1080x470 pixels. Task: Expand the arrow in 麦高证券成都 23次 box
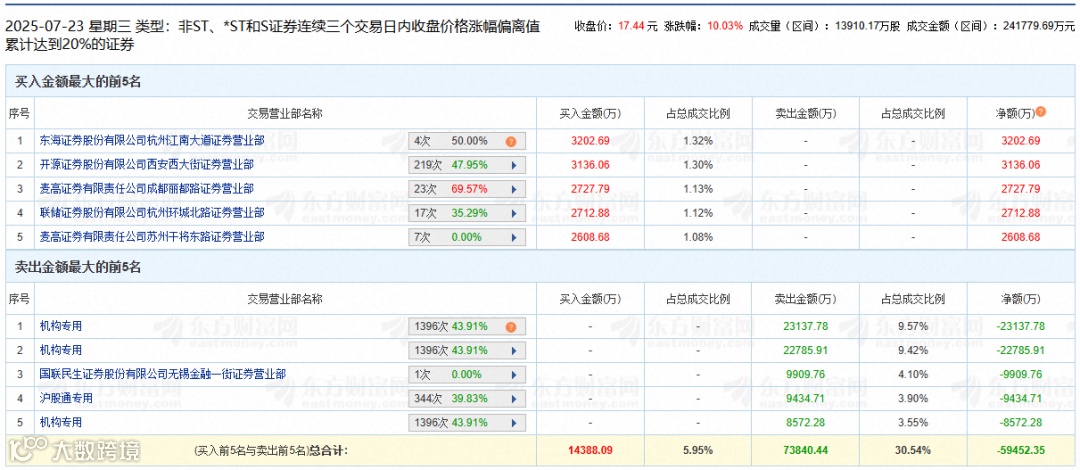(x=512, y=189)
